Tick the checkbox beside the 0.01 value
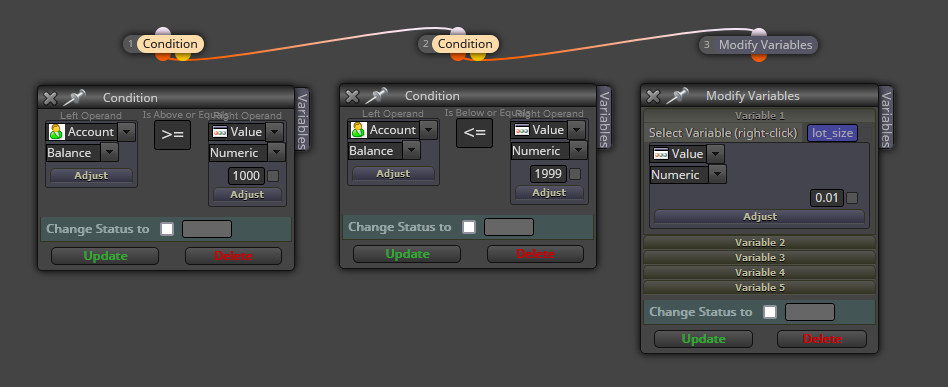The width and height of the screenshot is (948, 387). coord(852,198)
